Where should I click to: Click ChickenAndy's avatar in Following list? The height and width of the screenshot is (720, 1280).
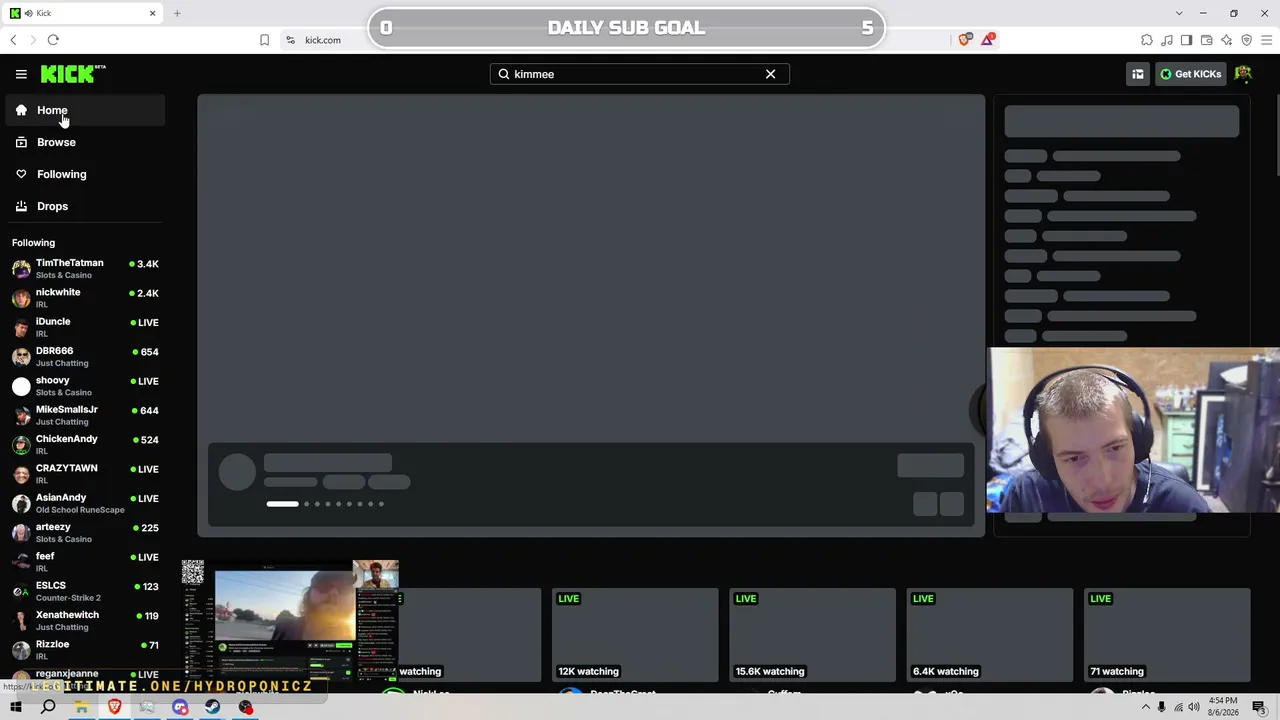(21, 444)
